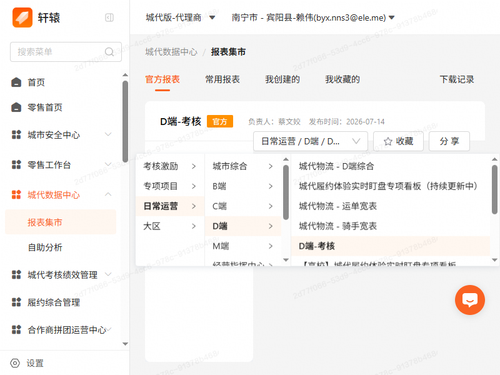Viewport: 500px width, 375px height.
Task: Switch to 官方报表 tab
Action: click(162, 79)
